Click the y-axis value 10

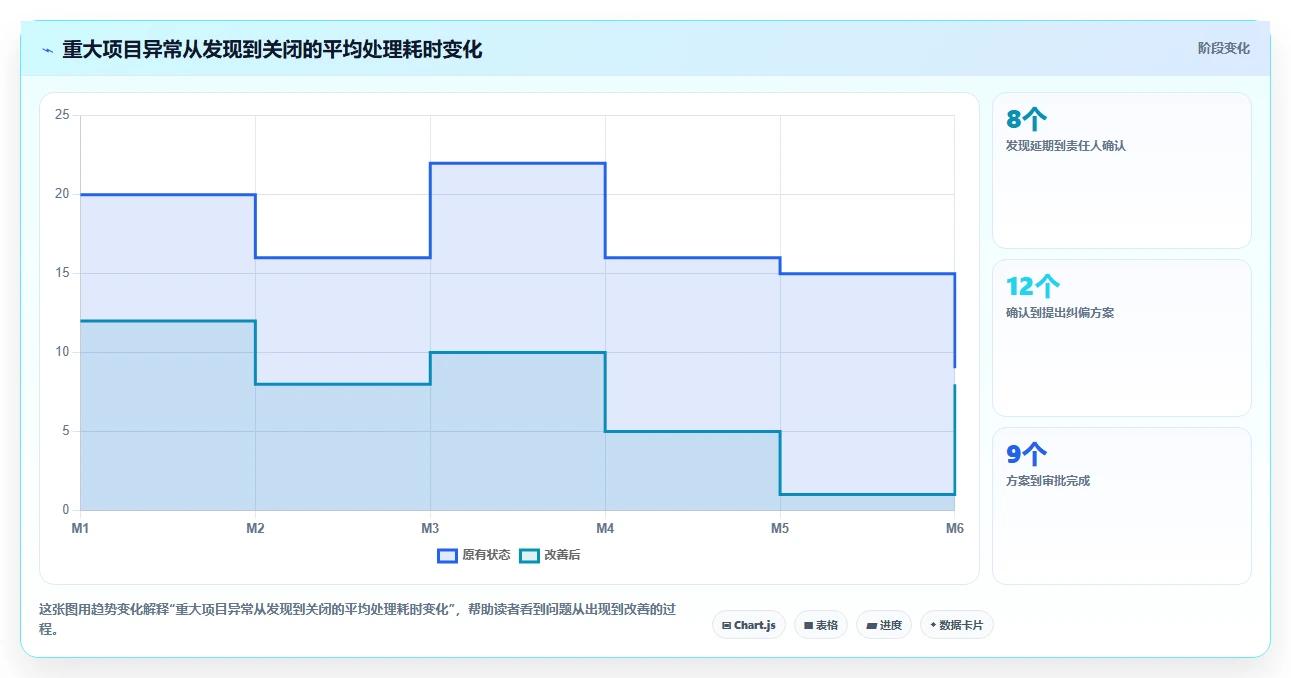62,352
